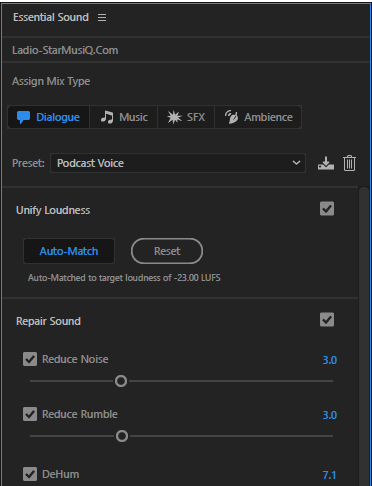Click the Ambience leaf icon
Image resolution: width=372 pixels, height=486 pixels.
pos(231,117)
